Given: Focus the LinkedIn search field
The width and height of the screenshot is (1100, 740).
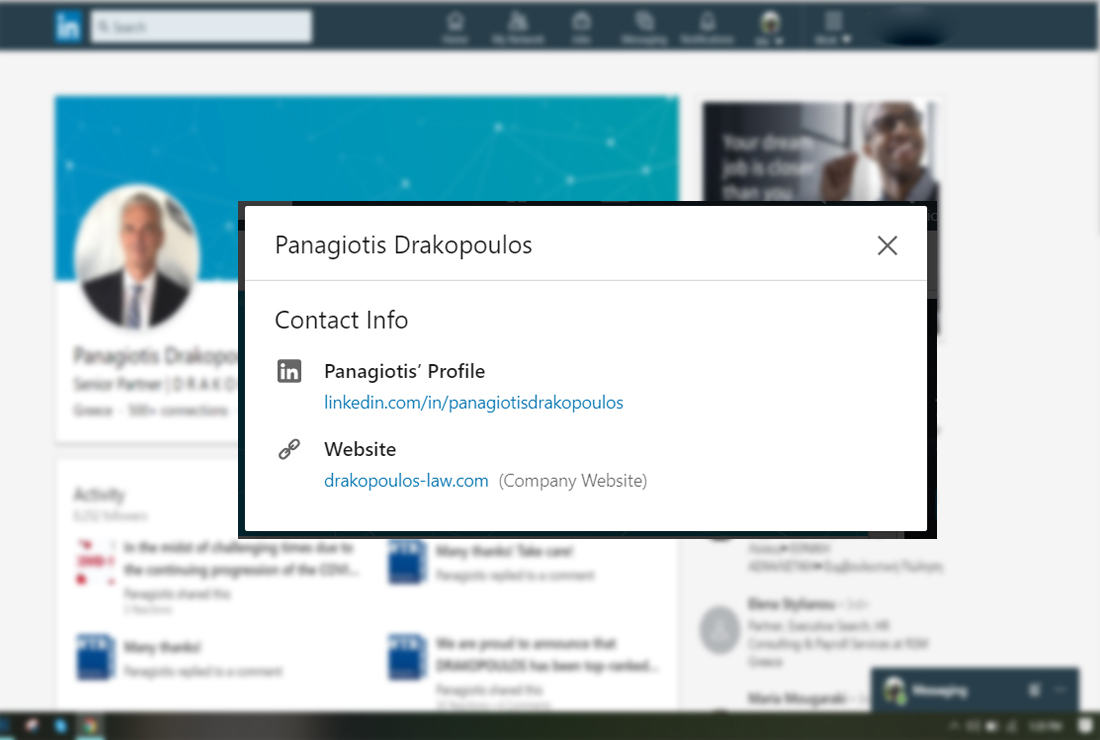Looking at the screenshot, I should (x=201, y=27).
